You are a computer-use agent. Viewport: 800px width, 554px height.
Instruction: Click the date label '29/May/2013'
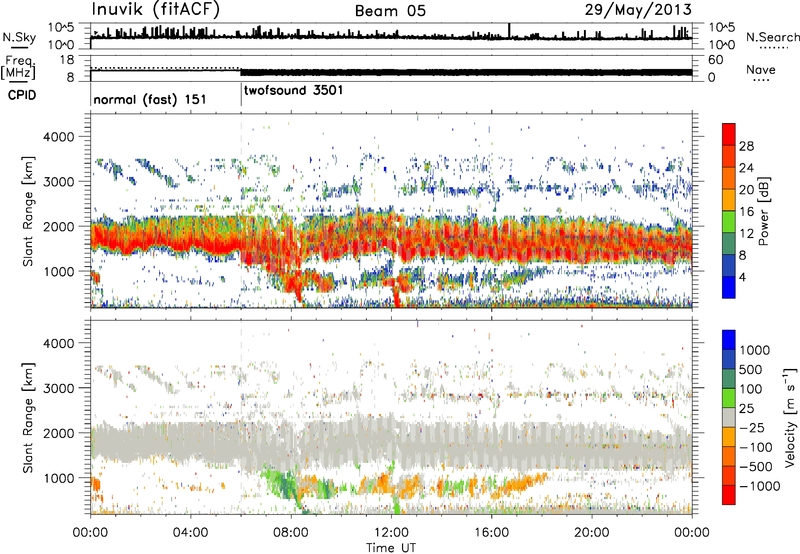pyautogui.click(x=638, y=10)
